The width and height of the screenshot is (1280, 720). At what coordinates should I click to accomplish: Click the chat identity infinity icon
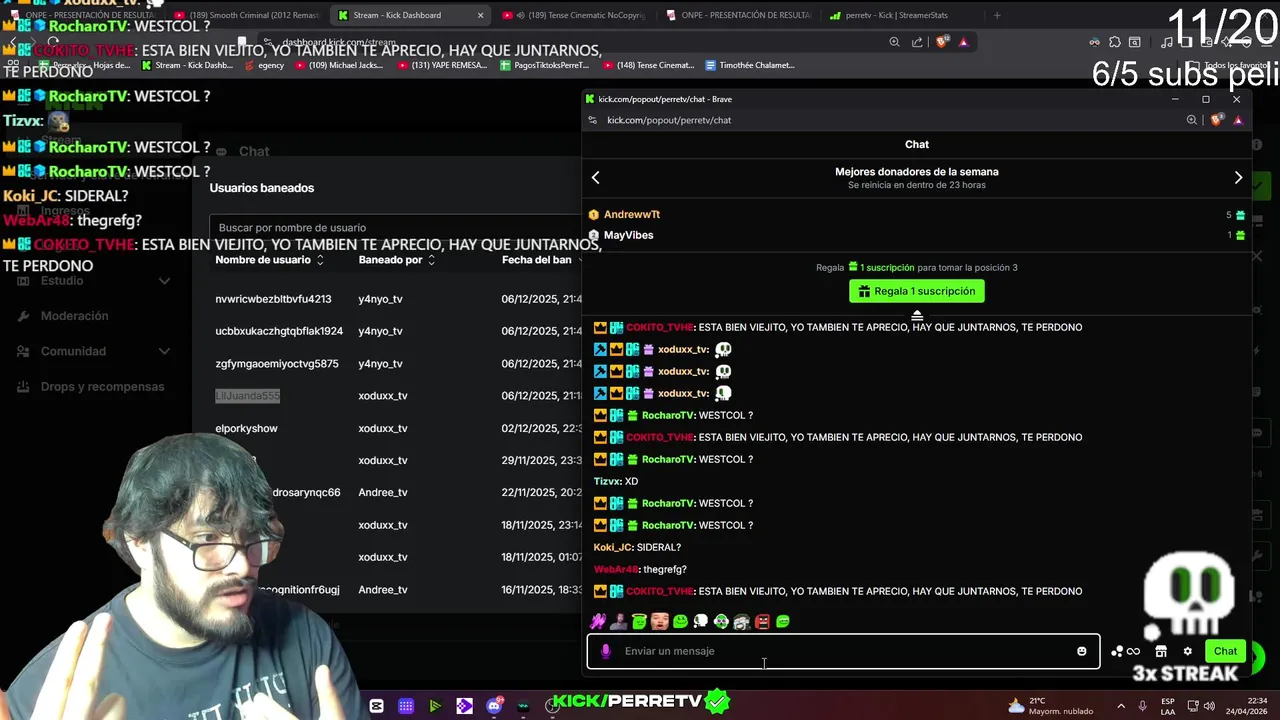pos(1133,651)
